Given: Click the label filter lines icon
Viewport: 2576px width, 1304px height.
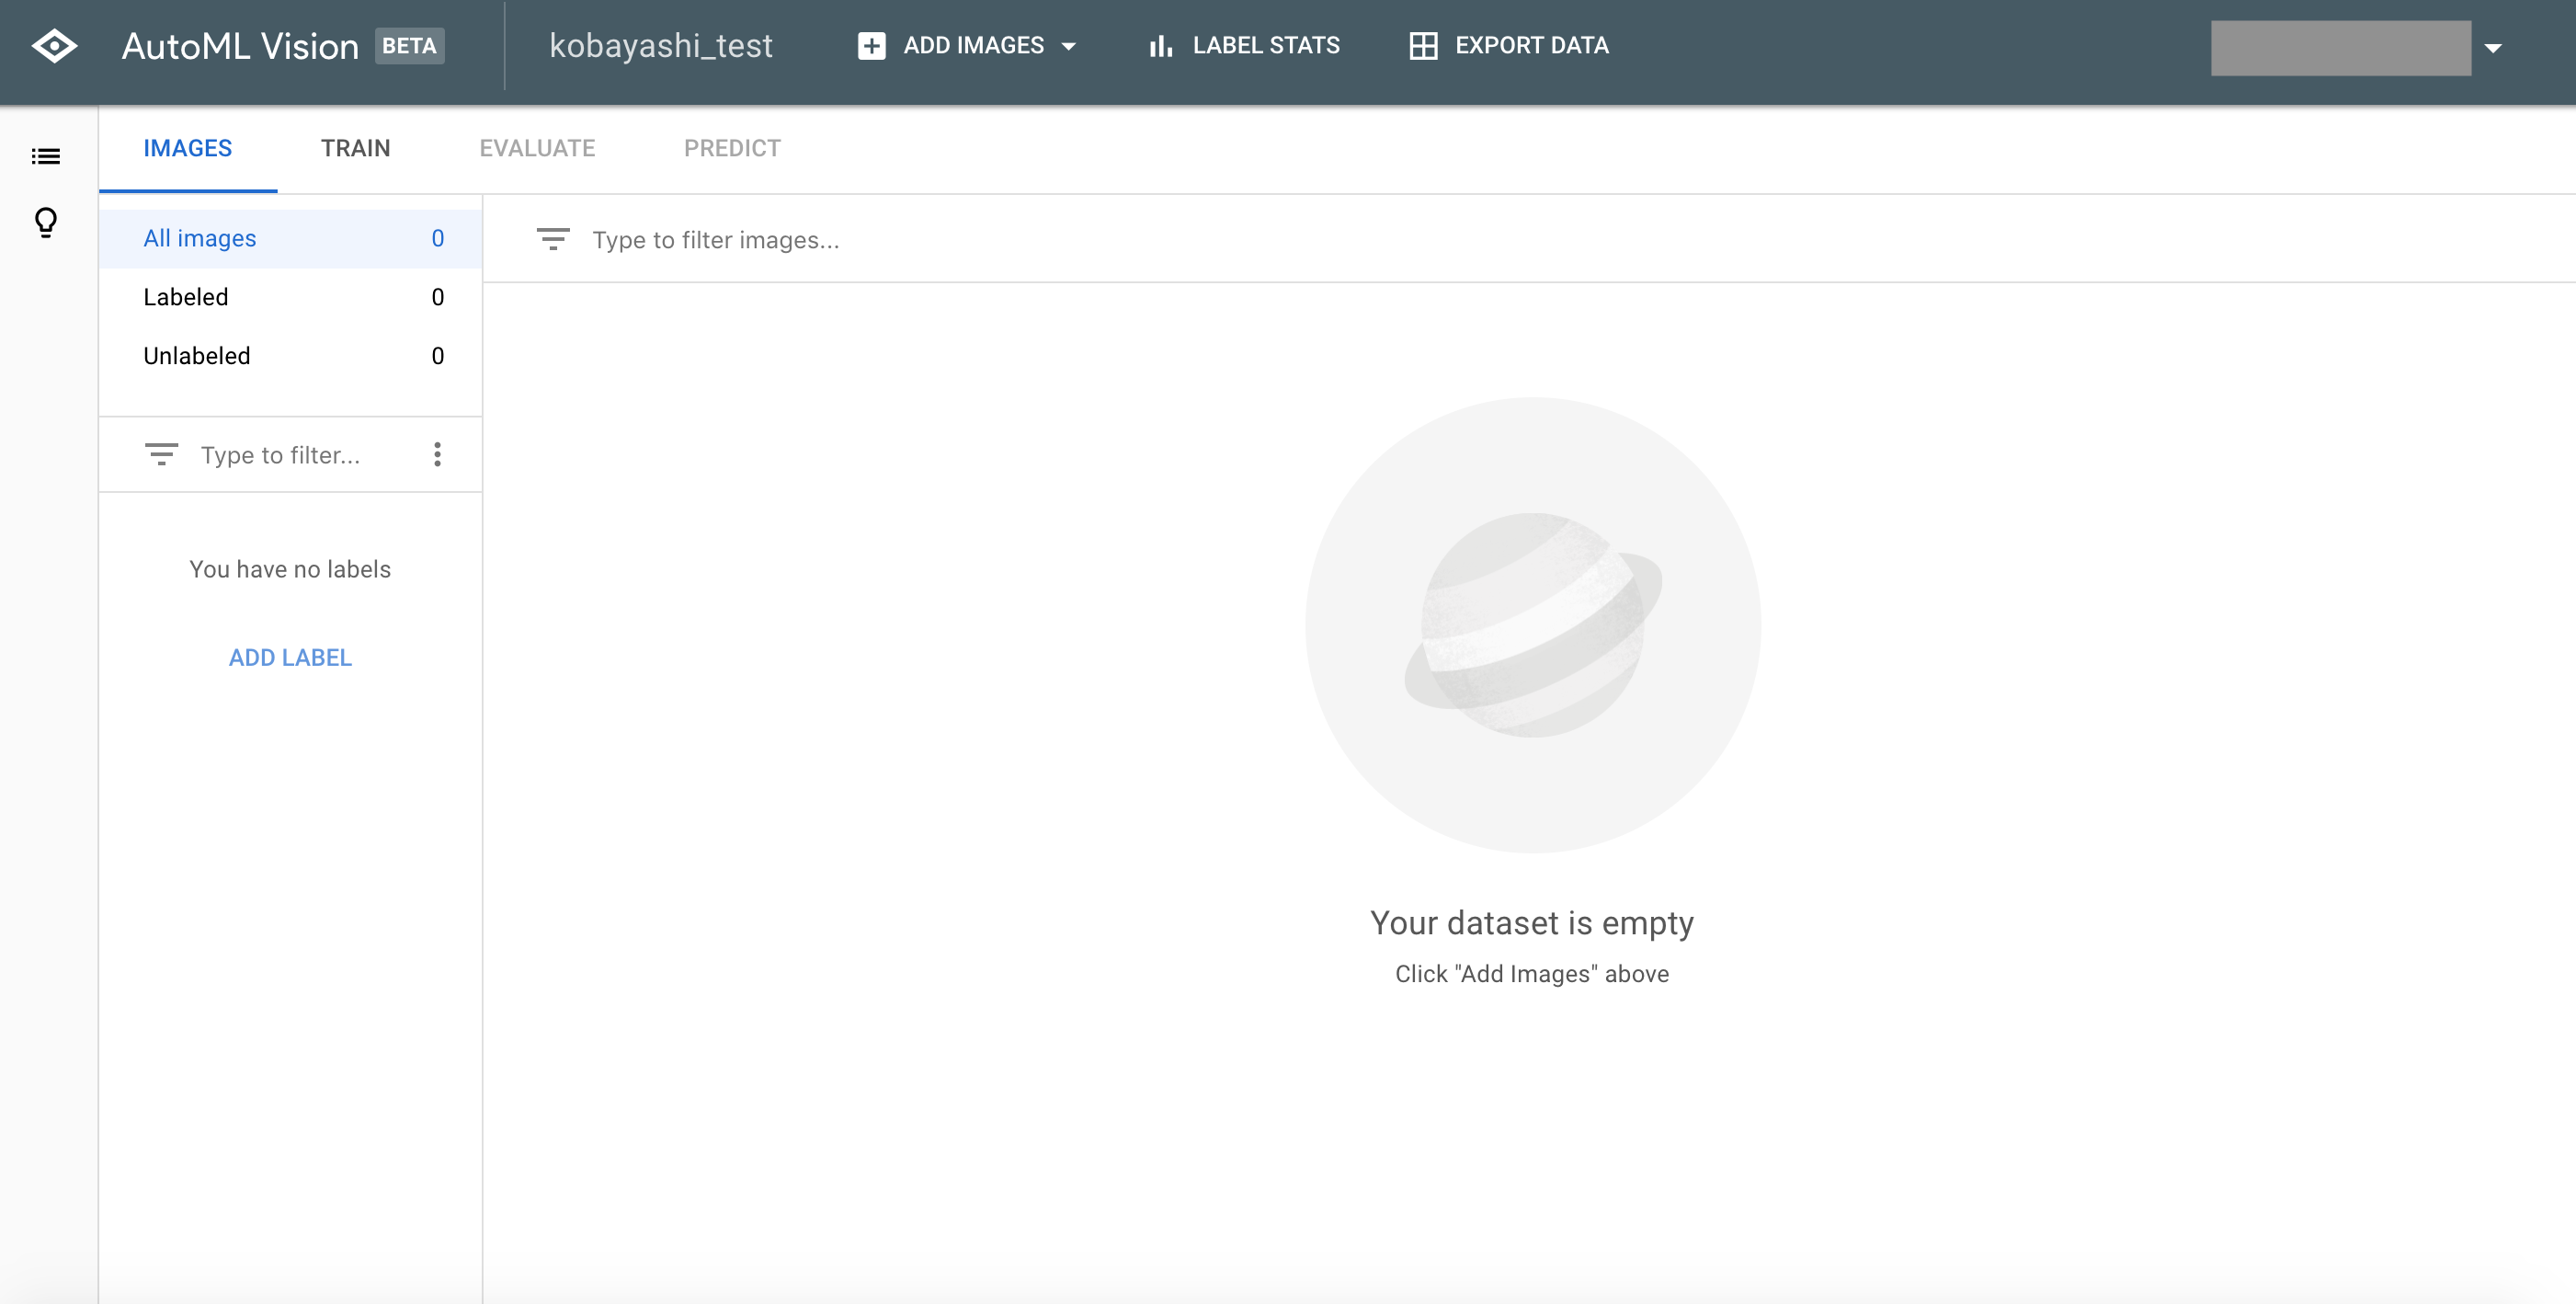Looking at the screenshot, I should [161, 454].
